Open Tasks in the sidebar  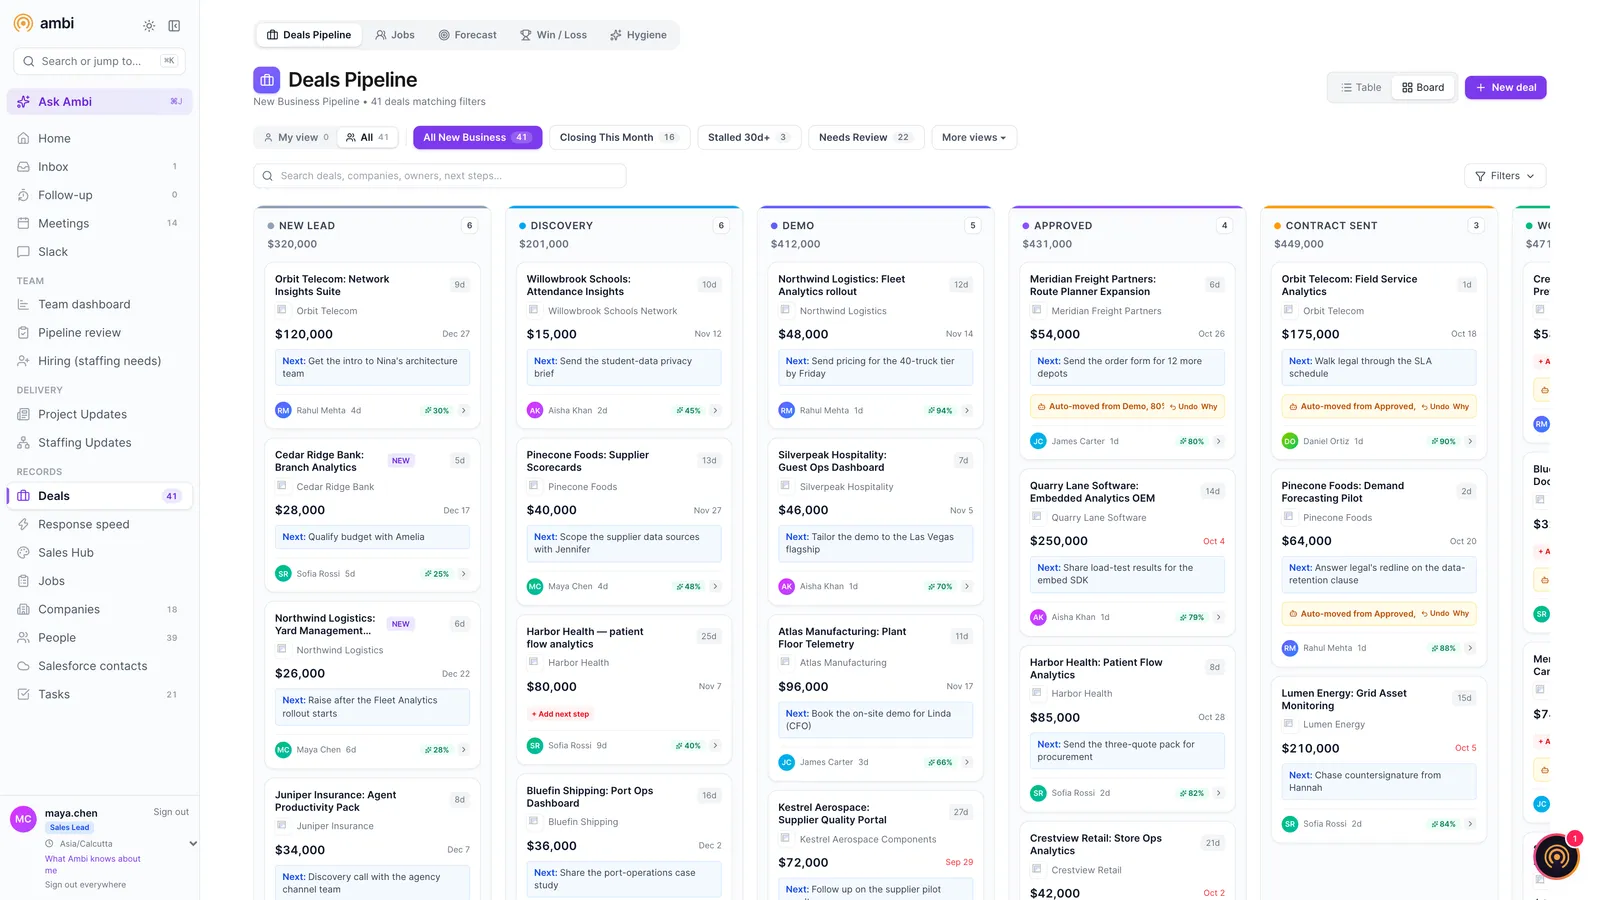point(99,694)
